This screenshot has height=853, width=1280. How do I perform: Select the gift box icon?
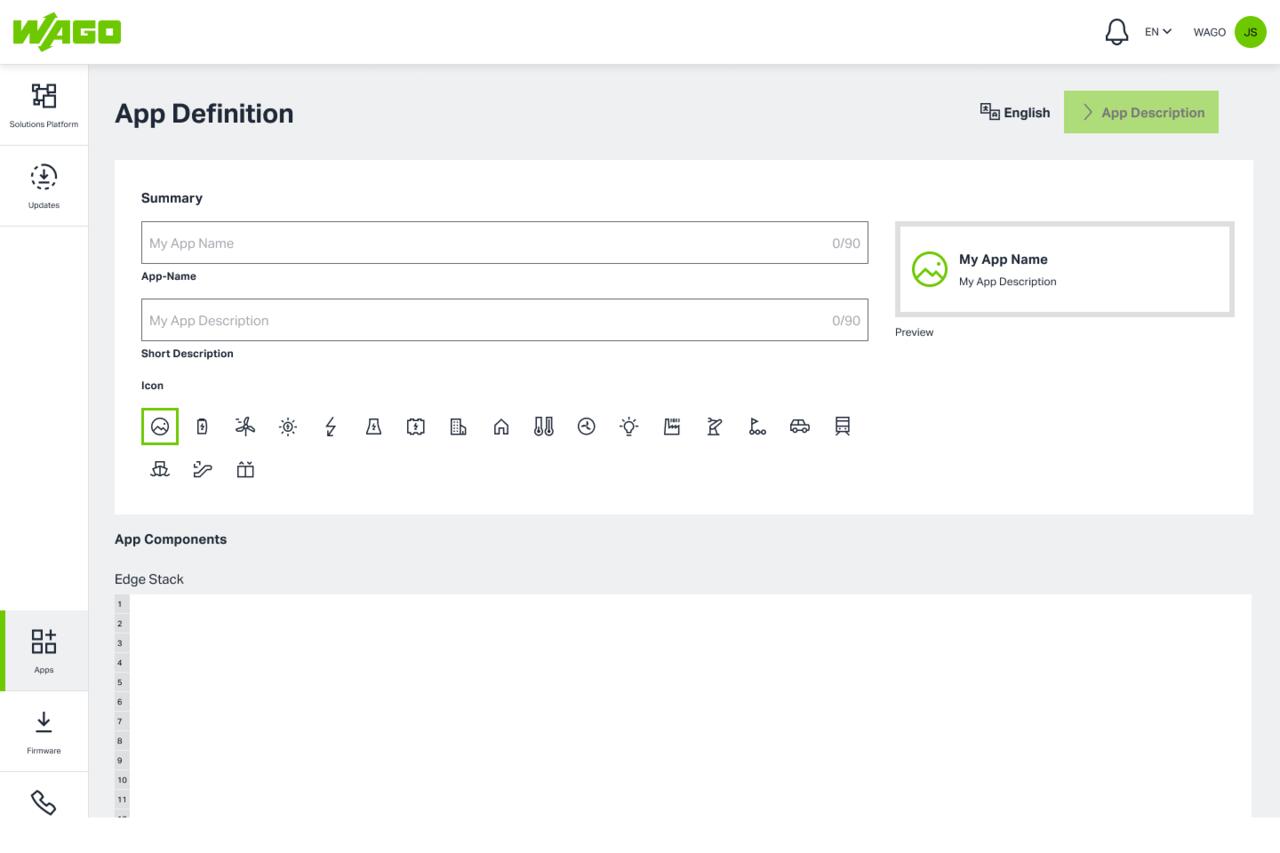click(245, 469)
